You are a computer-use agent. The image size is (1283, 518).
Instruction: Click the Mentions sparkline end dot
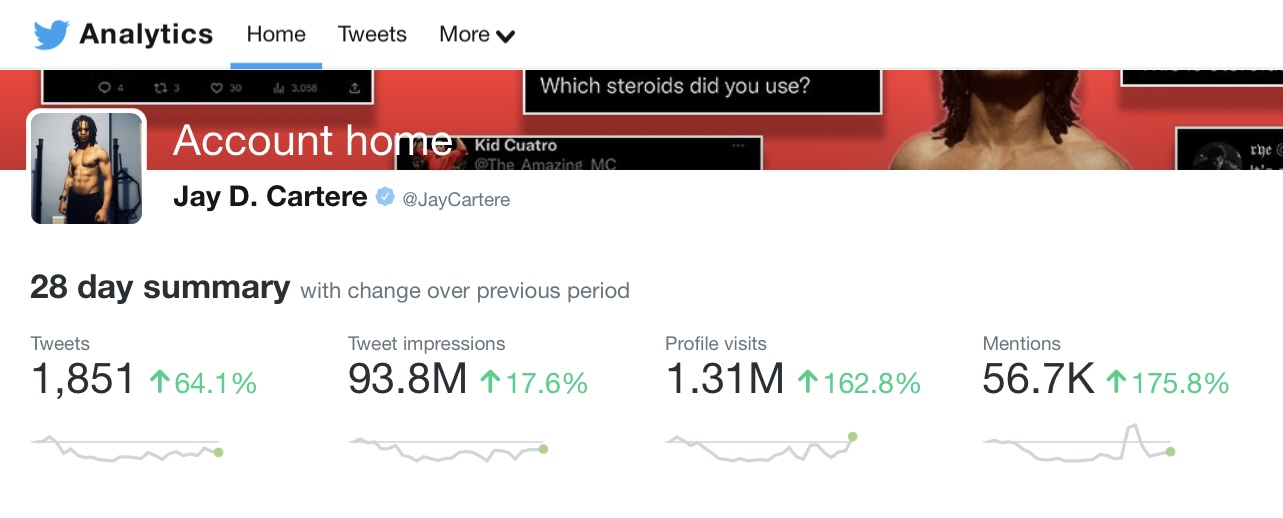(x=1170, y=452)
